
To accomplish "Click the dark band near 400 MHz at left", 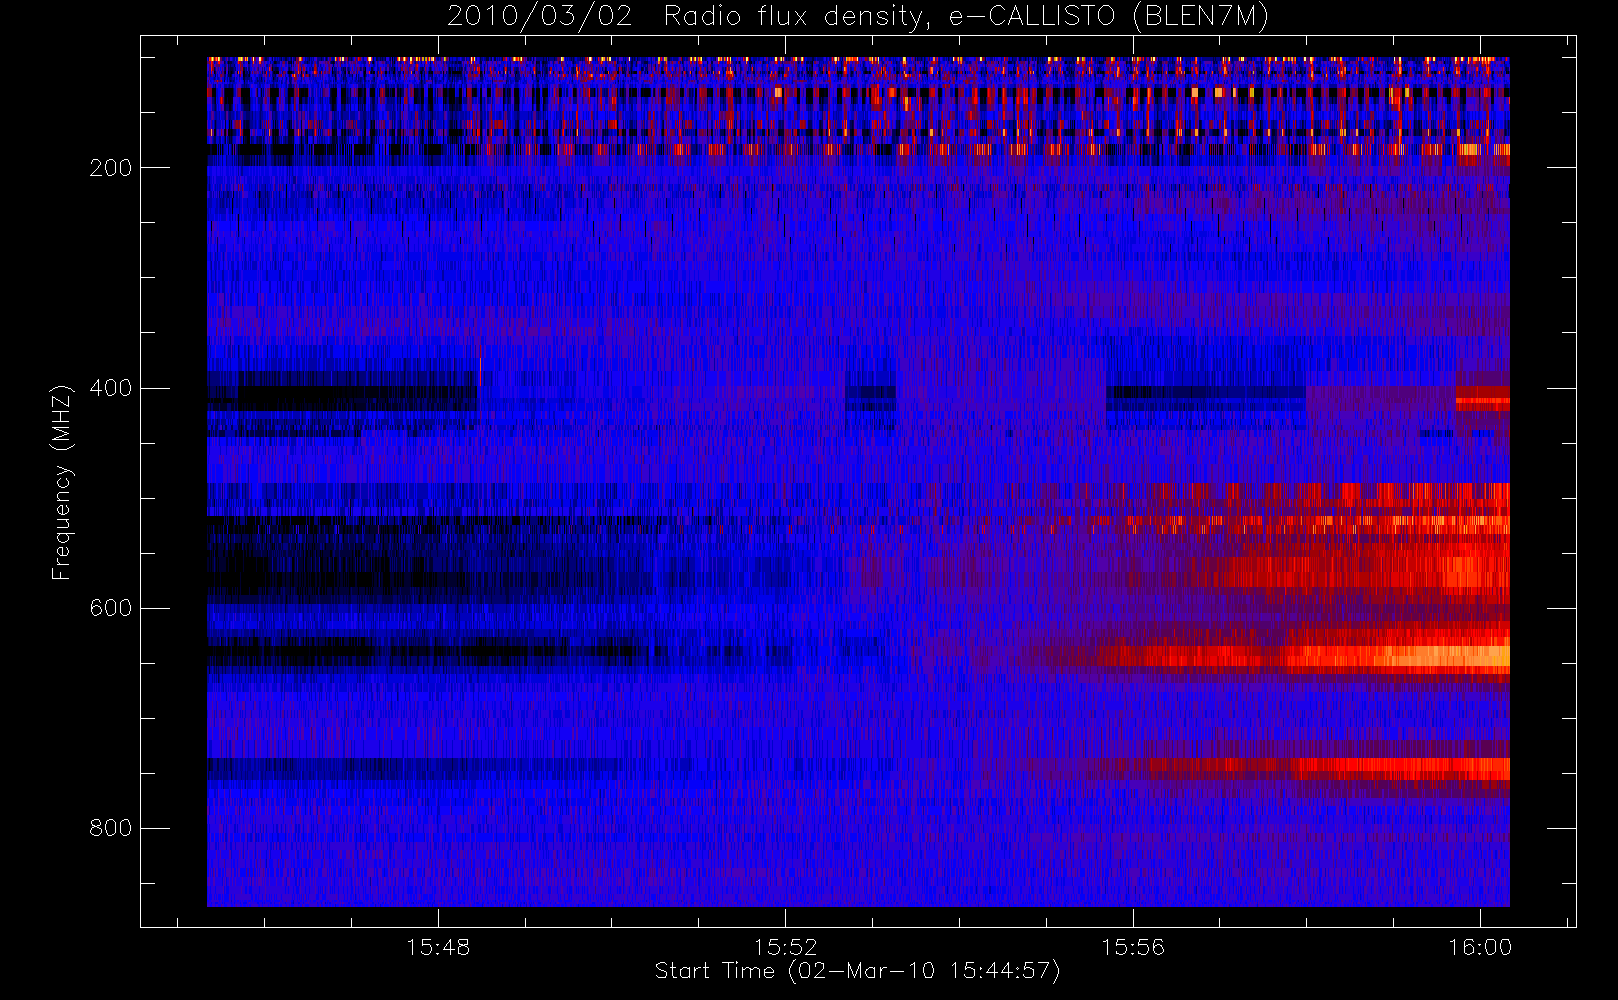I will point(343,392).
